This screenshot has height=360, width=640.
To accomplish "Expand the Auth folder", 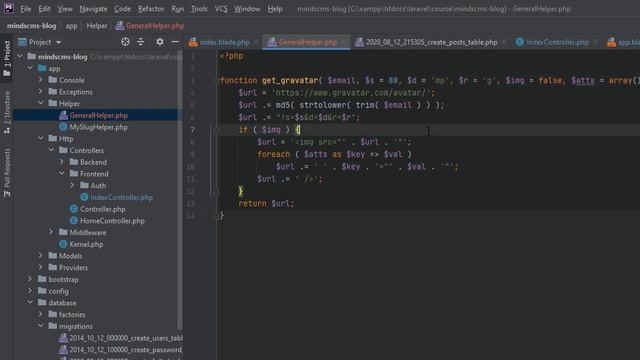I will pyautogui.click(x=73, y=185).
